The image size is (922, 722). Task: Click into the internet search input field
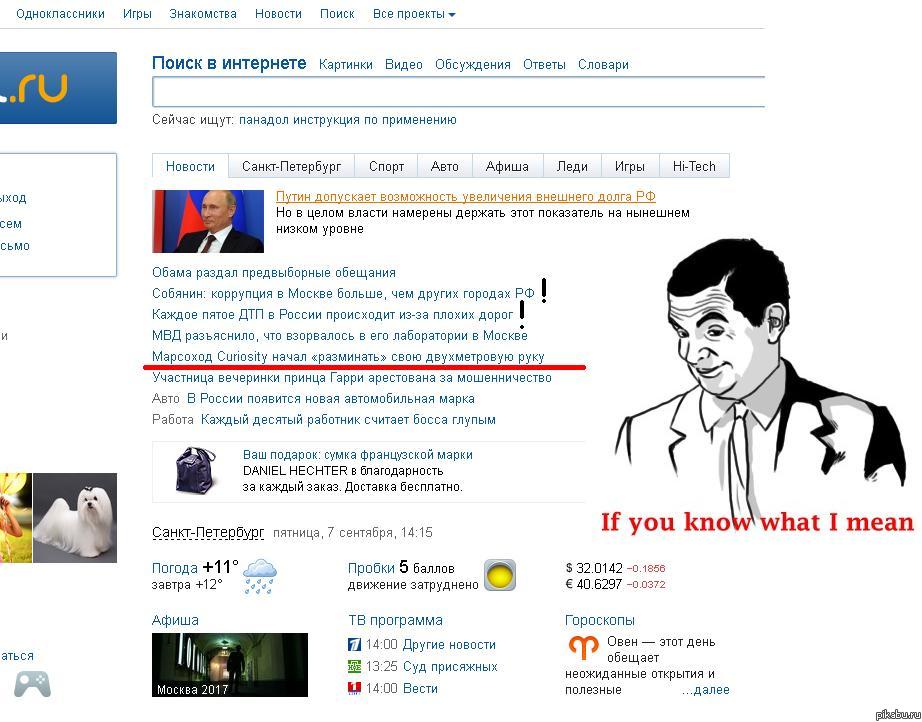point(459,92)
